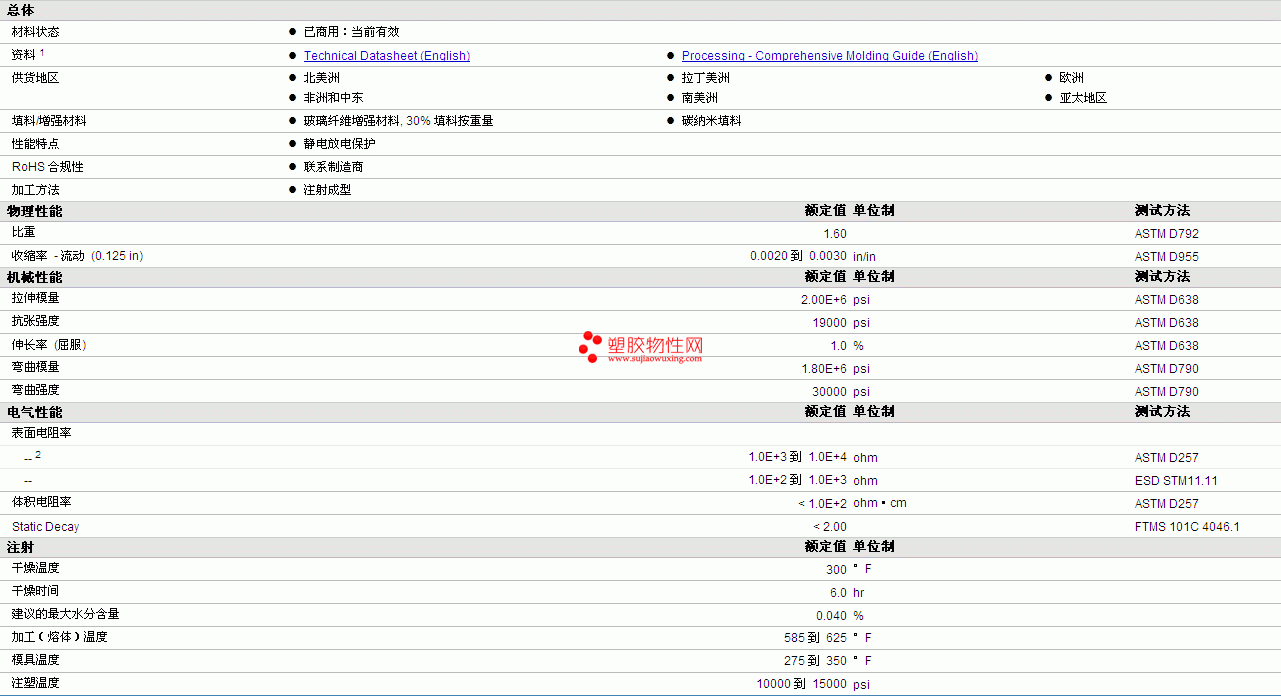Click the 静电放电保护 feature text
This screenshot has width=1281, height=696.
pos(339,144)
